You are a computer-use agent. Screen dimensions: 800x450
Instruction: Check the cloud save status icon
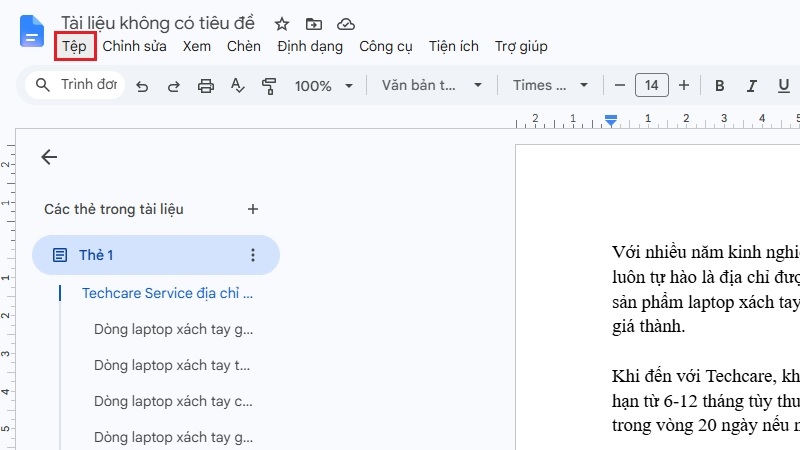[346, 24]
